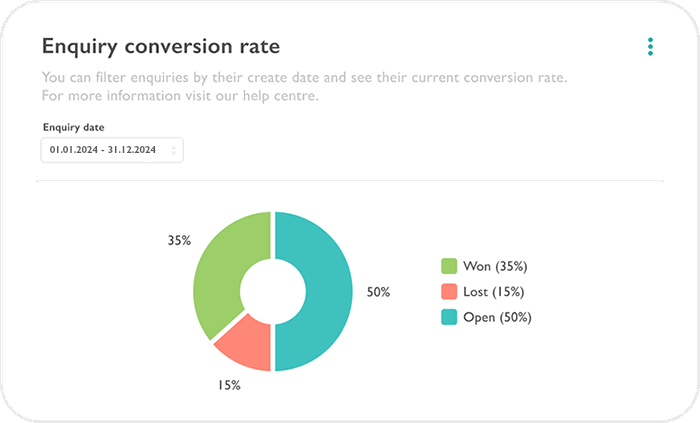Image resolution: width=700 pixels, height=423 pixels.
Task: Open the three-dot options menu
Action: point(651,47)
